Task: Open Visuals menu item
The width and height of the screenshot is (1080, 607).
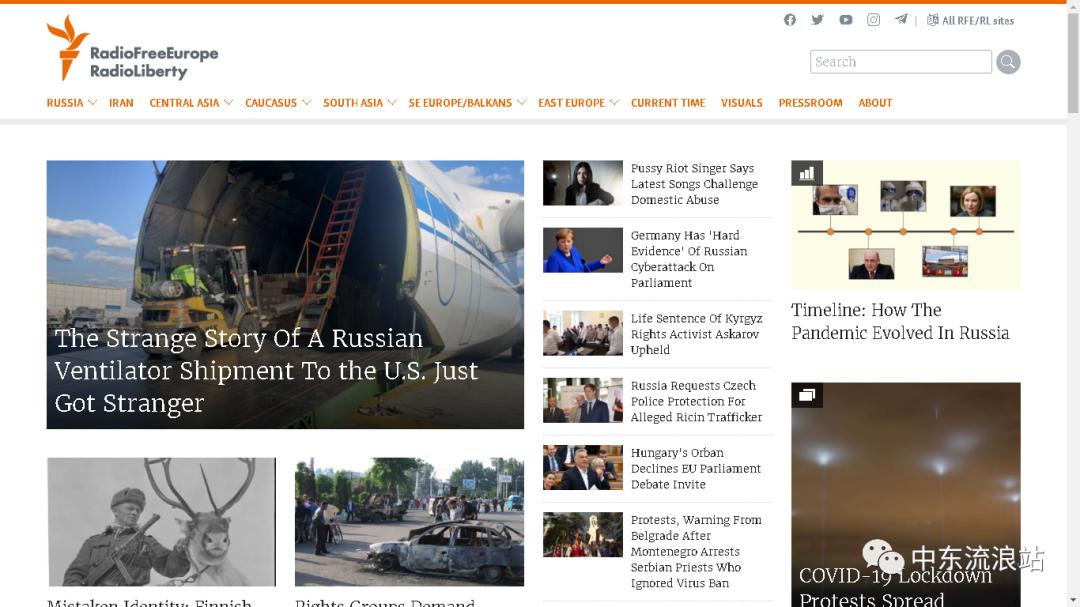Action: [742, 103]
